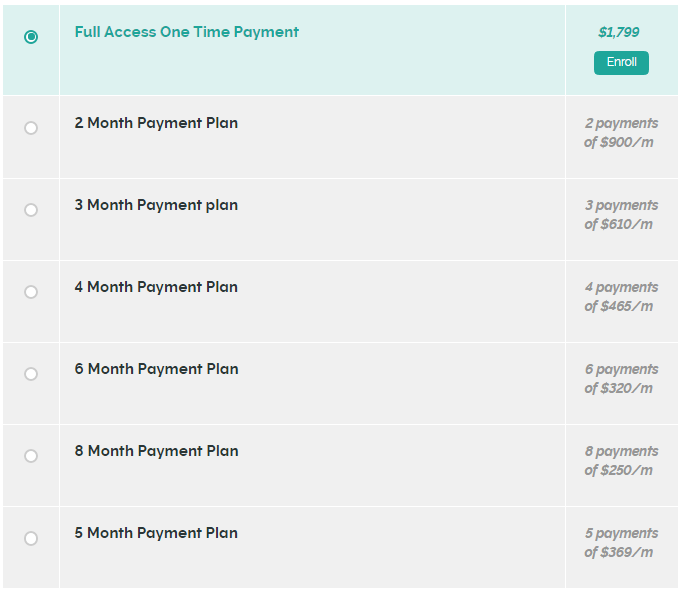Enable the 6 Month Payment Plan radio option

point(31,374)
